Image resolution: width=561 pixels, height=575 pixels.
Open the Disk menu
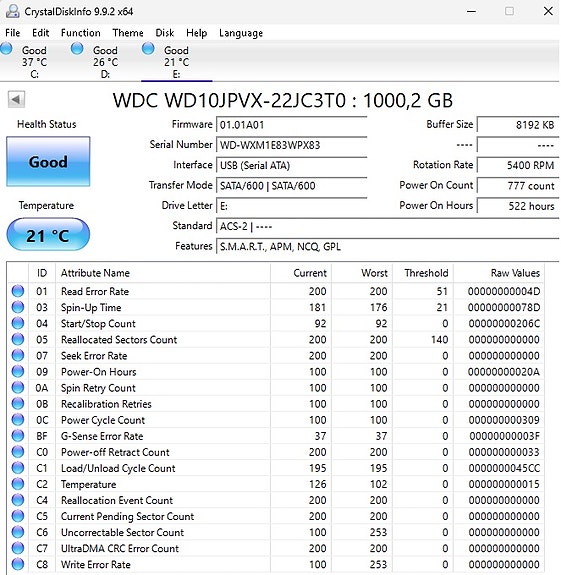165,33
